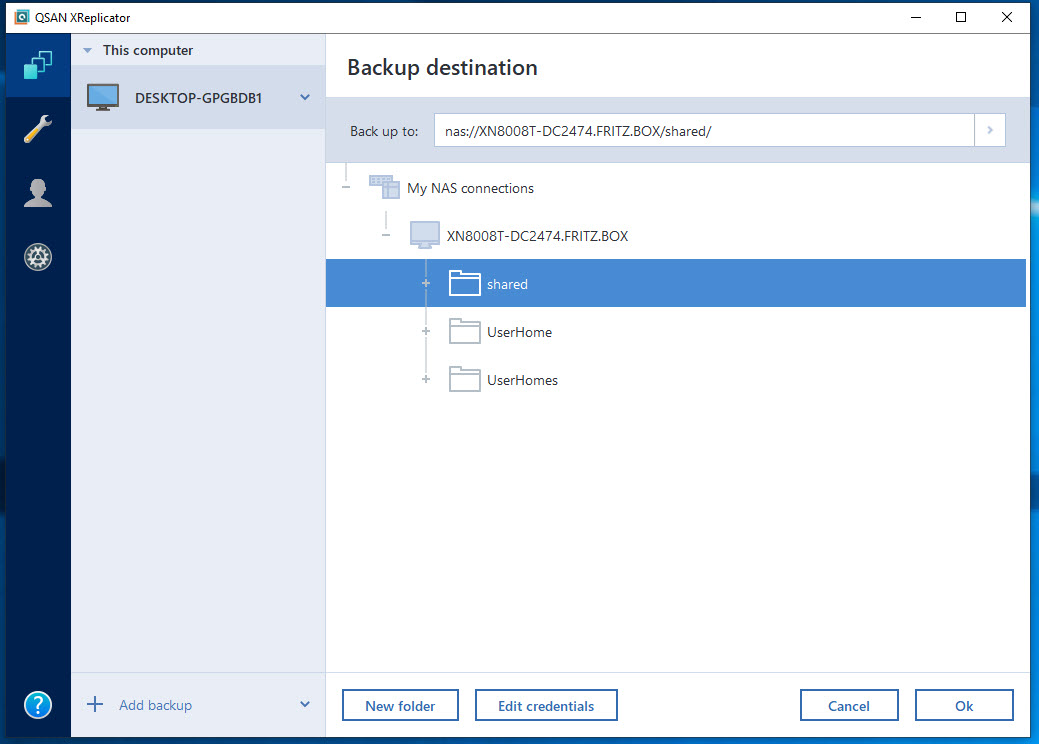Select the UserHomes folder

[522, 380]
